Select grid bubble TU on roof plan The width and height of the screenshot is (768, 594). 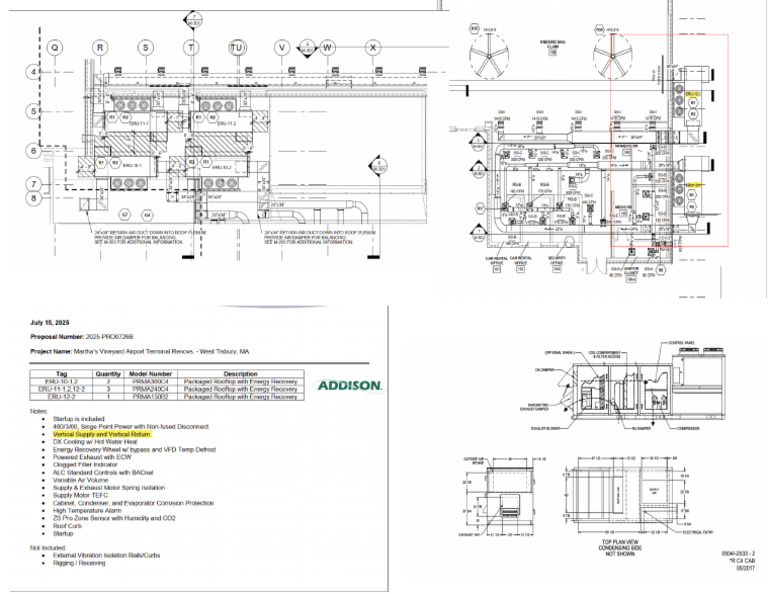(237, 48)
